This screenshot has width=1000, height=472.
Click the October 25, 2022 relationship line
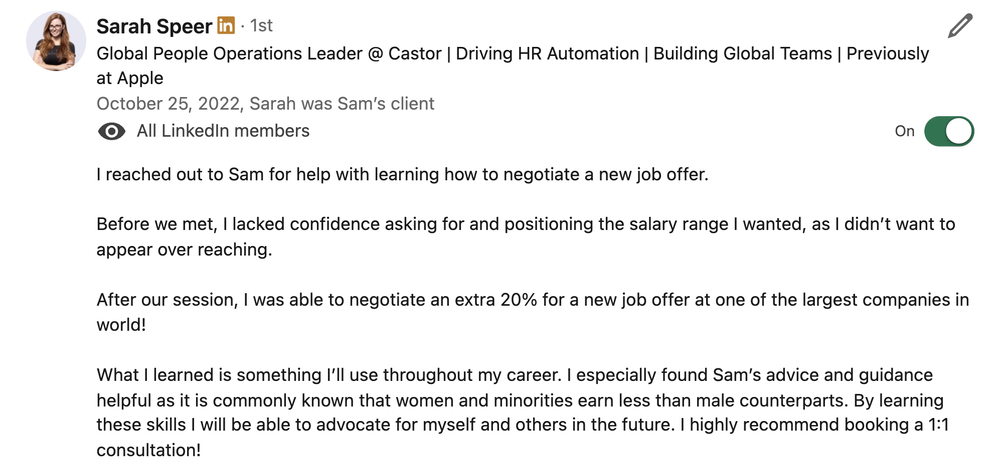265,103
